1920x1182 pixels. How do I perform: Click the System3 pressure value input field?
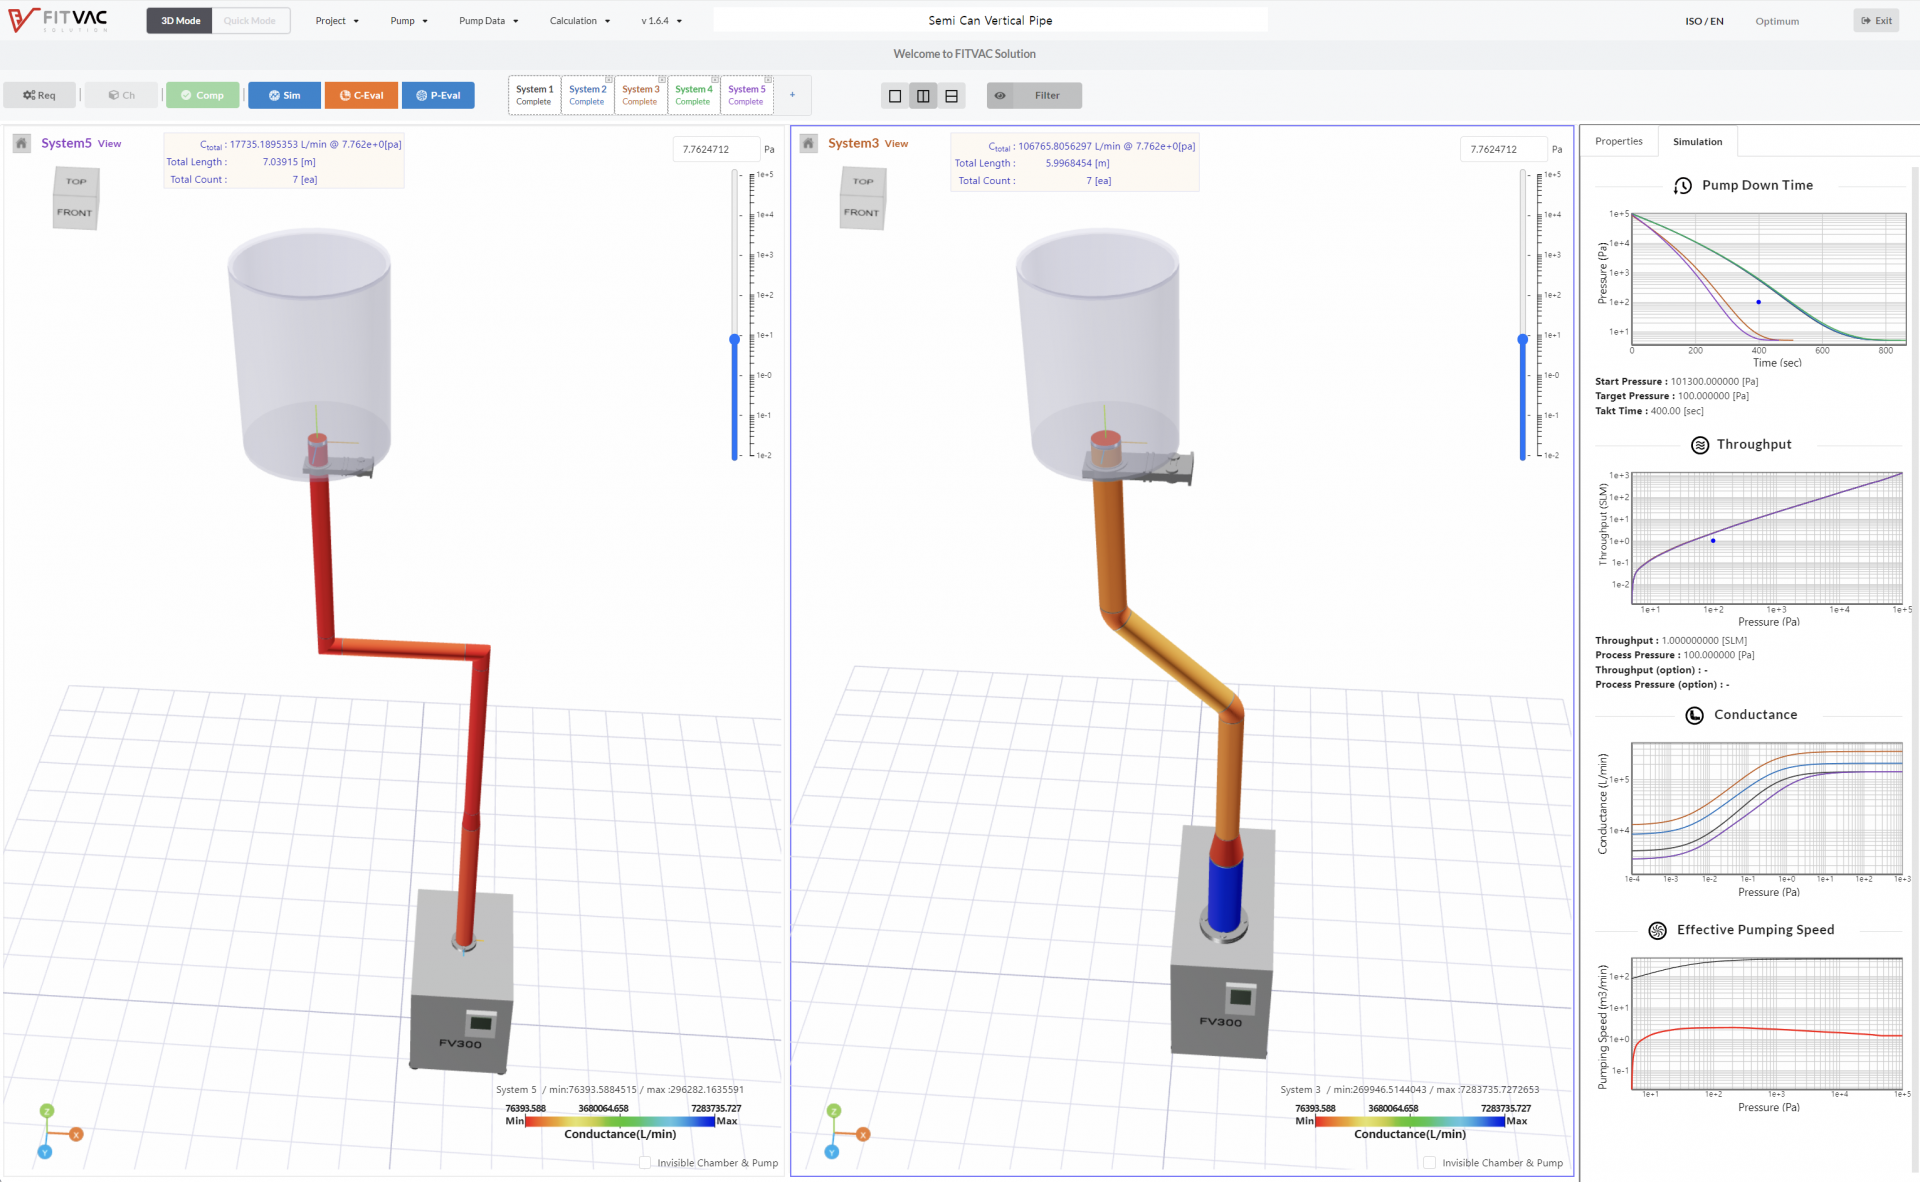[x=1503, y=150]
